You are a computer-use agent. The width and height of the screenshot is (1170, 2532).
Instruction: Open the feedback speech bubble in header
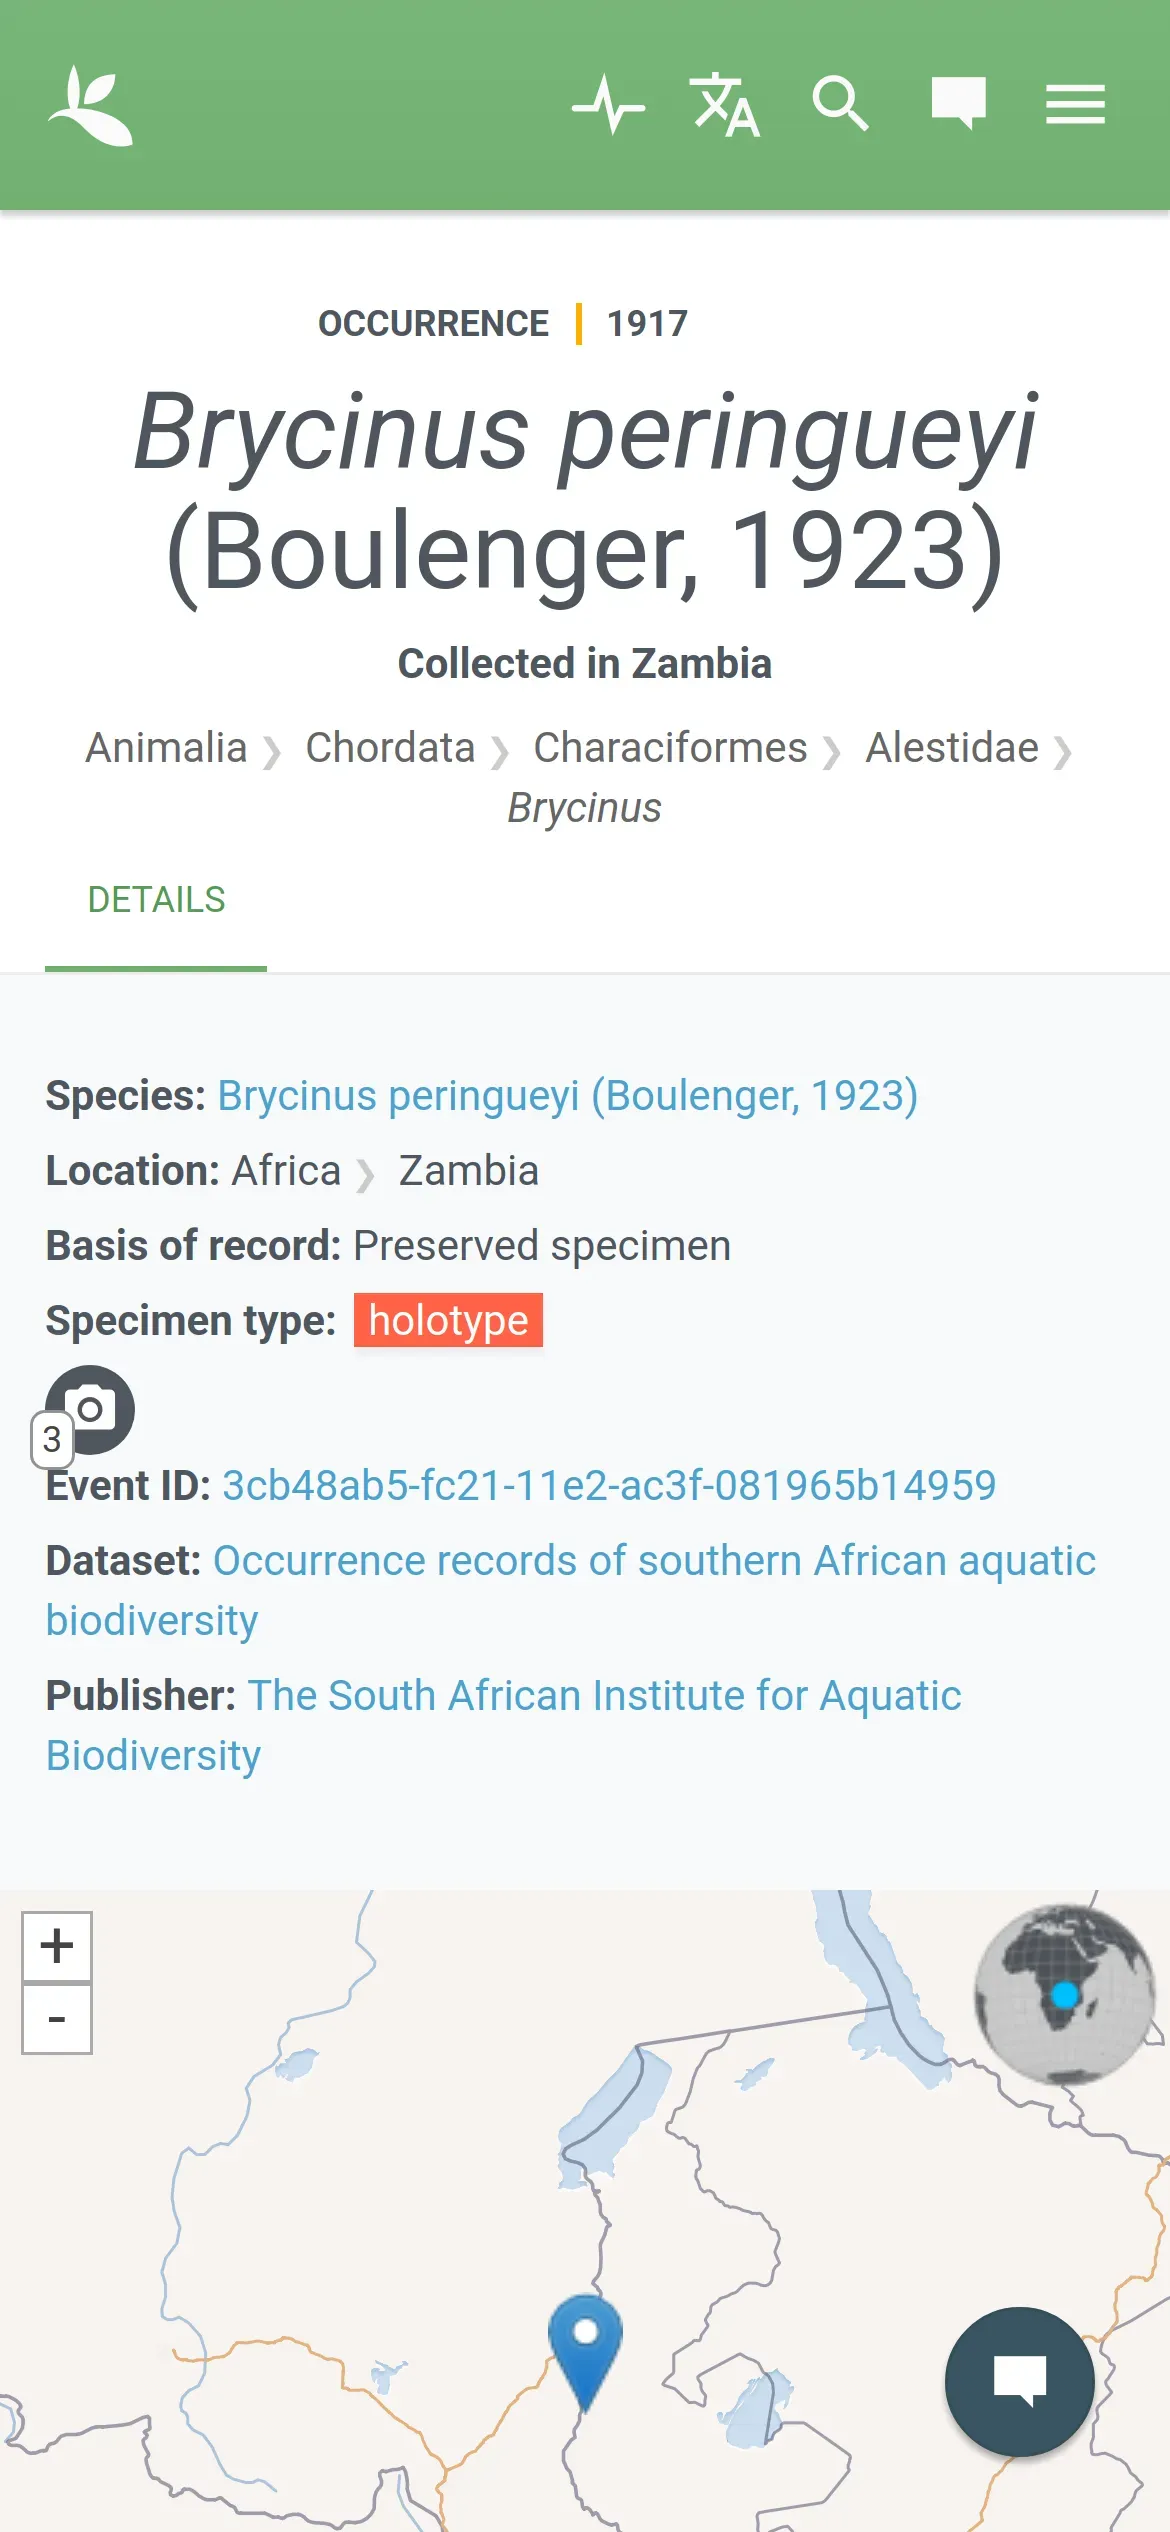pyautogui.click(x=958, y=104)
